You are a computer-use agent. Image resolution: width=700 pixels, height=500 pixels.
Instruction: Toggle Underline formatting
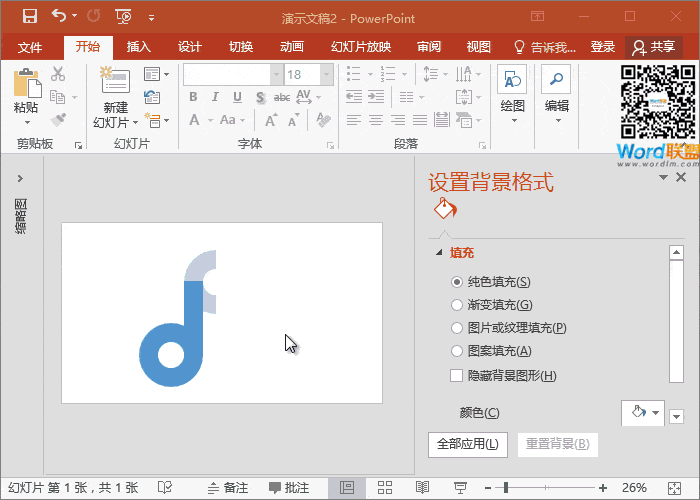[237, 97]
